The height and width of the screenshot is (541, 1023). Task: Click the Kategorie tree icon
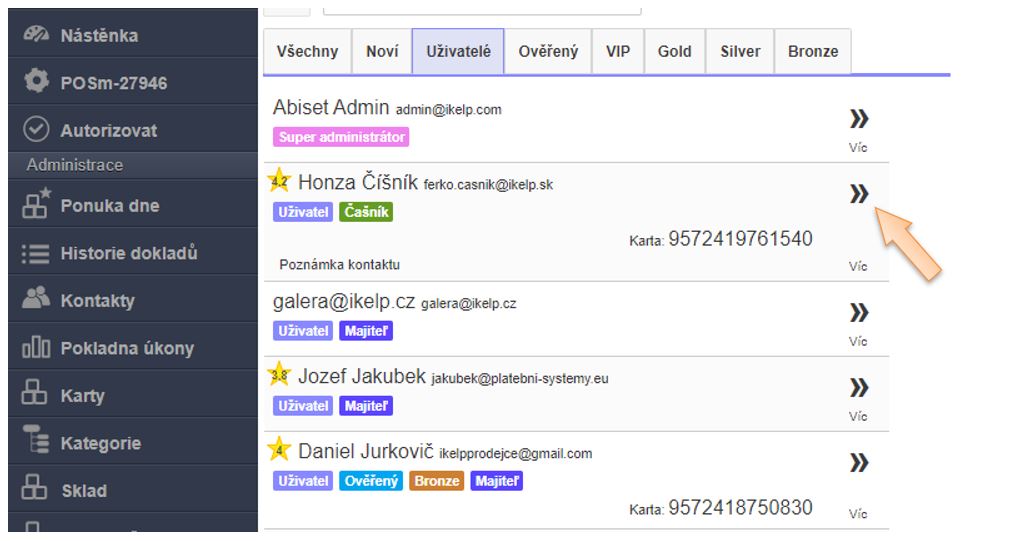pyautogui.click(x=36, y=442)
